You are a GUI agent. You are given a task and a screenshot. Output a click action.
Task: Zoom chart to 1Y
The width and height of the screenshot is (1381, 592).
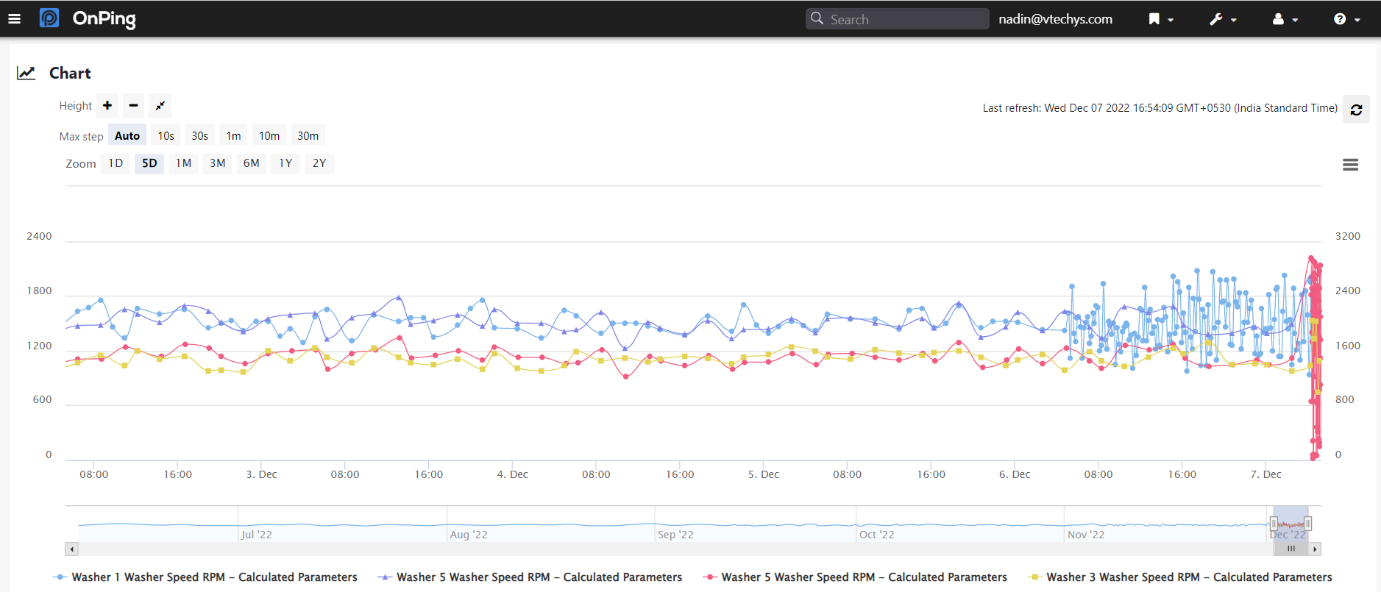click(285, 163)
